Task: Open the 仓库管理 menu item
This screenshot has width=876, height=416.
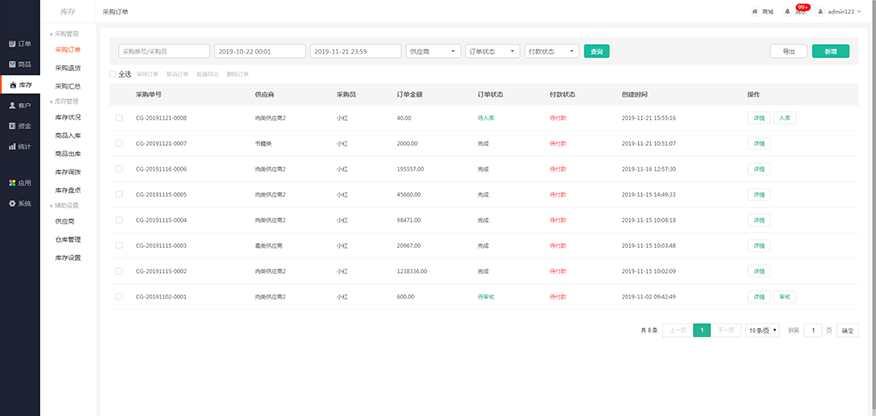Action: [x=68, y=239]
